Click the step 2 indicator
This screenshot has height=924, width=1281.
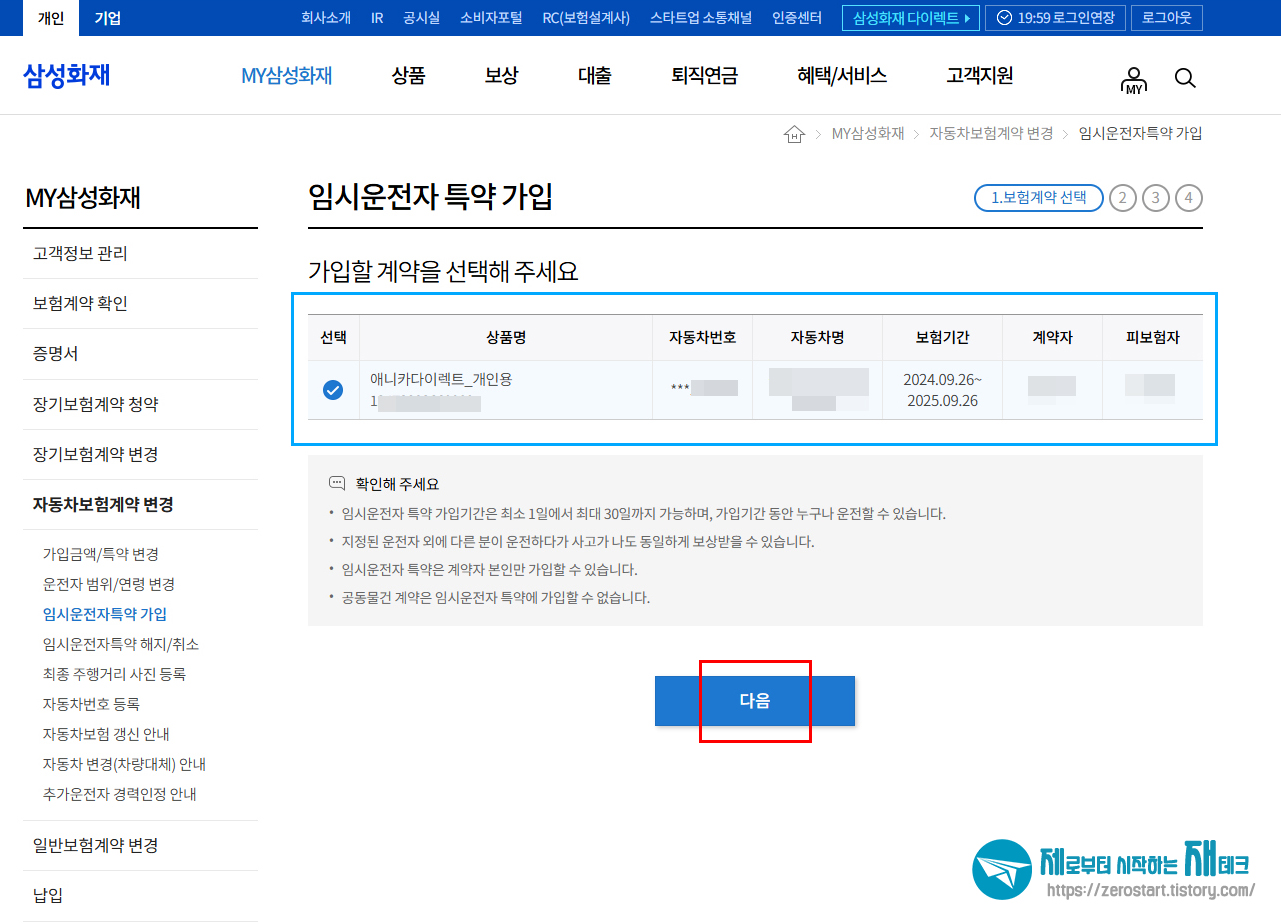[x=1122, y=198]
